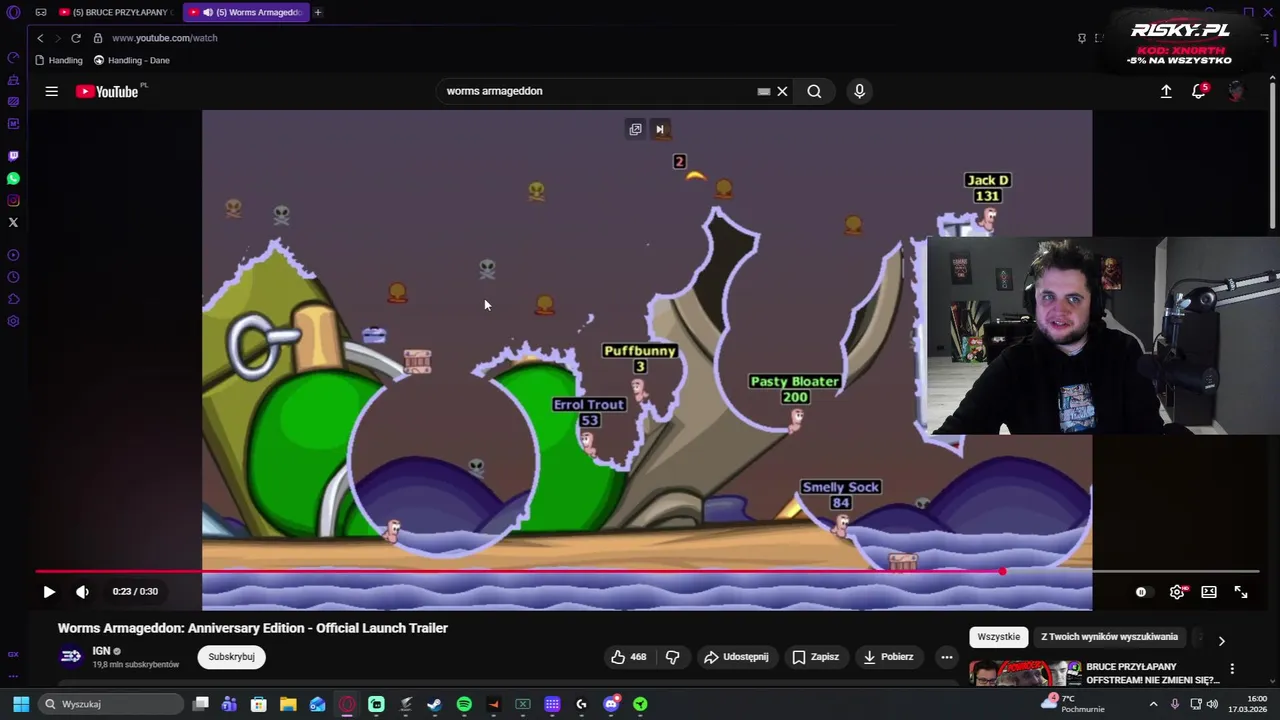The width and height of the screenshot is (1280, 720).
Task: Open the on-screen keyboard icon in search
Action: click(x=764, y=91)
